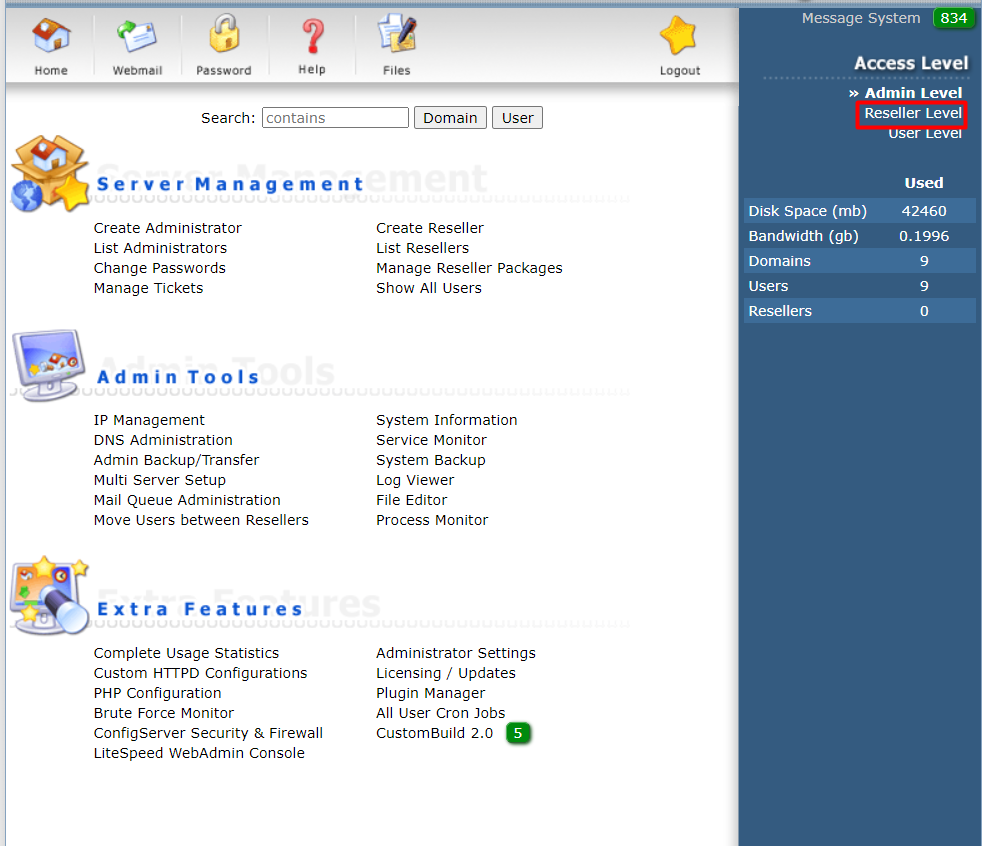Image resolution: width=982 pixels, height=846 pixels.
Task: Switch to Reseller Level access
Action: coord(913,114)
